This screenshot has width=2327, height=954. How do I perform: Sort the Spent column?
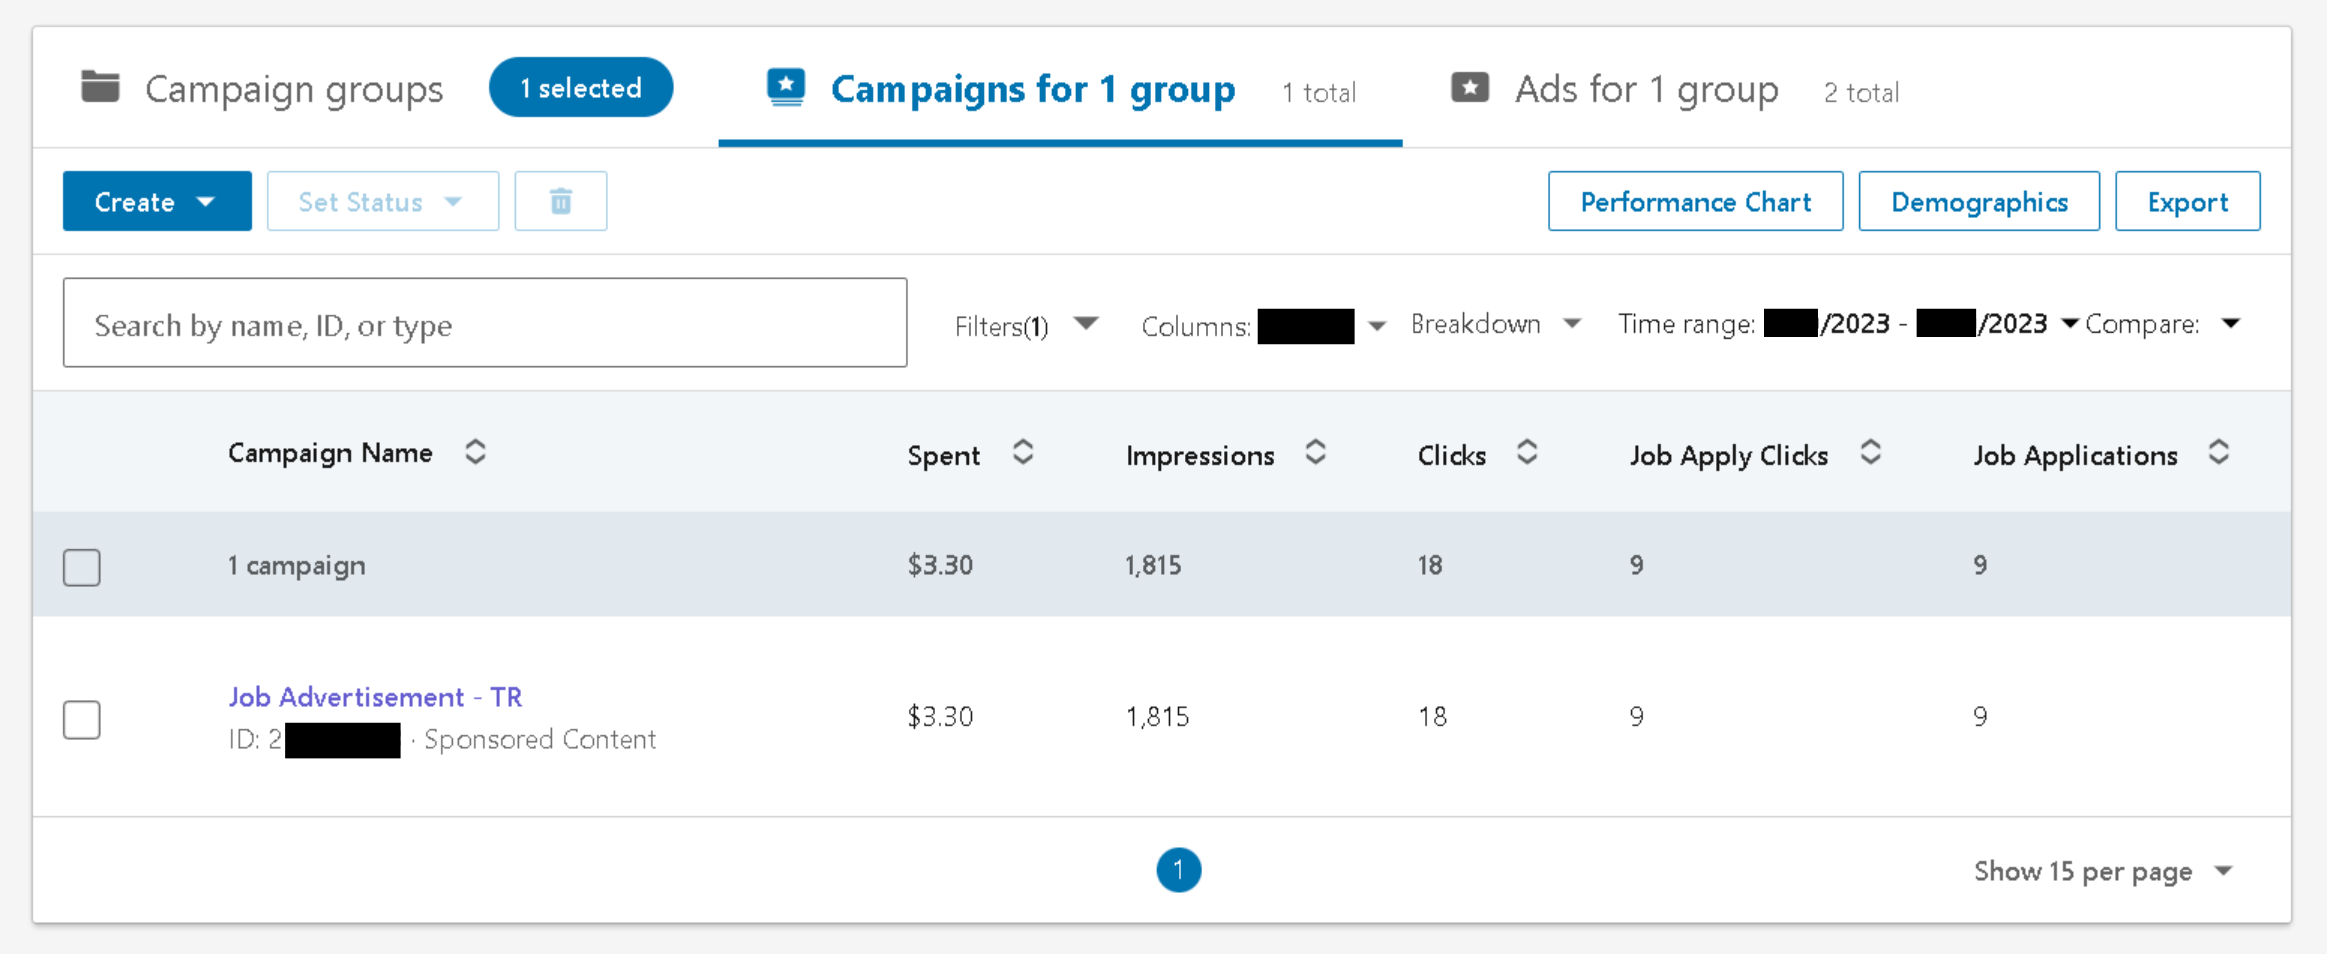click(x=1022, y=452)
